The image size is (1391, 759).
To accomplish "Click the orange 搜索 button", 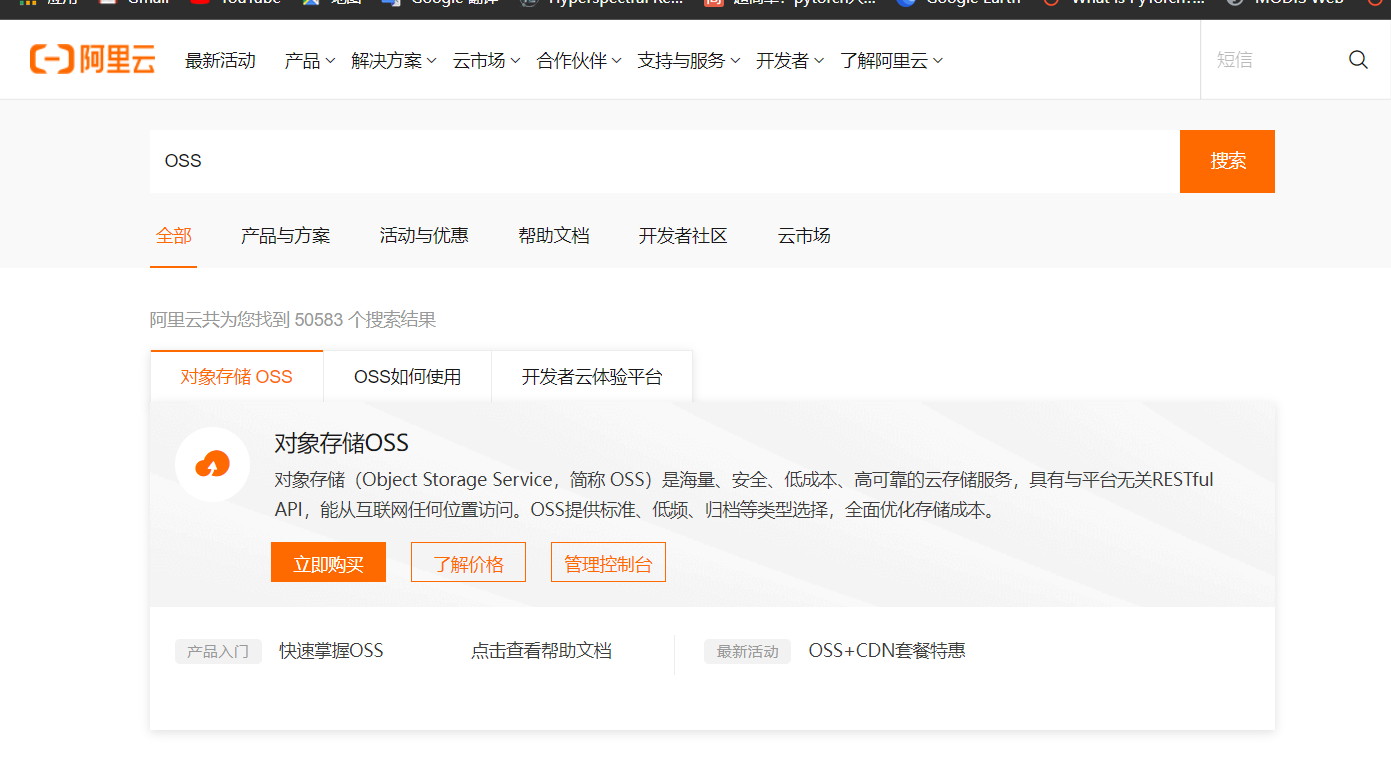I will [1227, 161].
